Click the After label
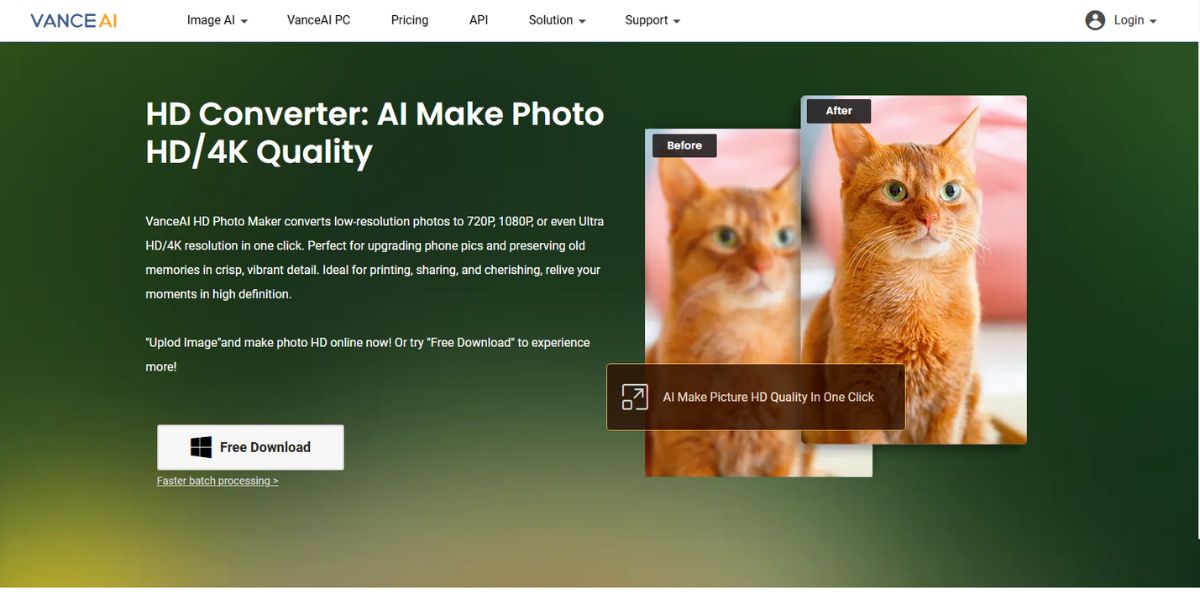Screen dimensions: 1200x610 pyautogui.click(x=839, y=111)
